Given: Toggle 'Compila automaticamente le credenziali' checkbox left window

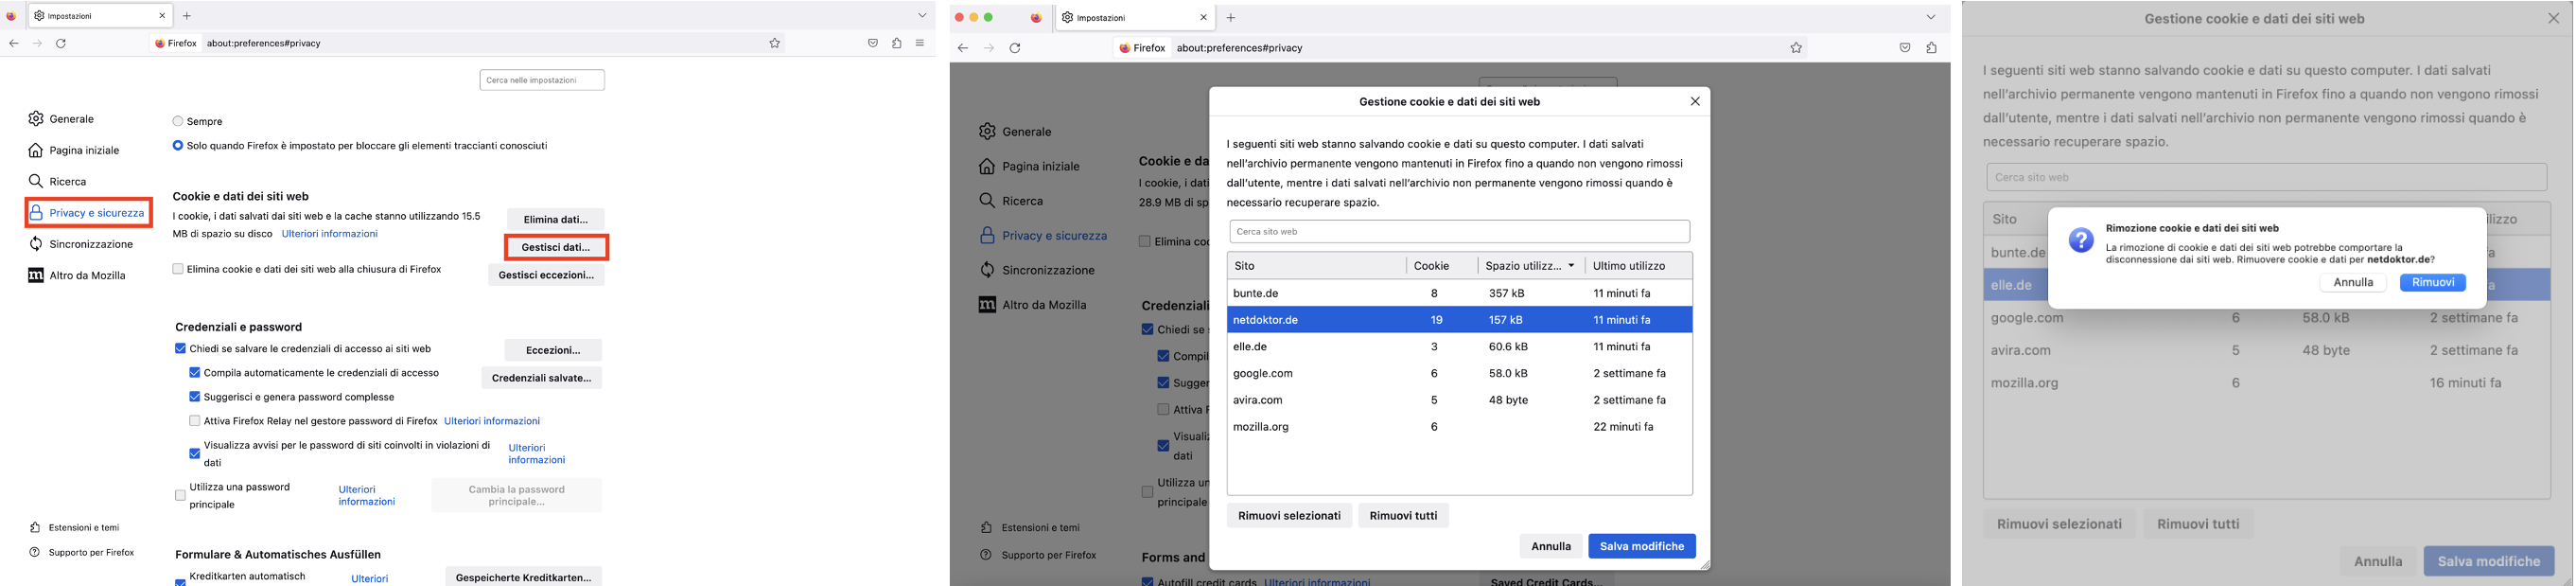Looking at the screenshot, I should [x=194, y=373].
